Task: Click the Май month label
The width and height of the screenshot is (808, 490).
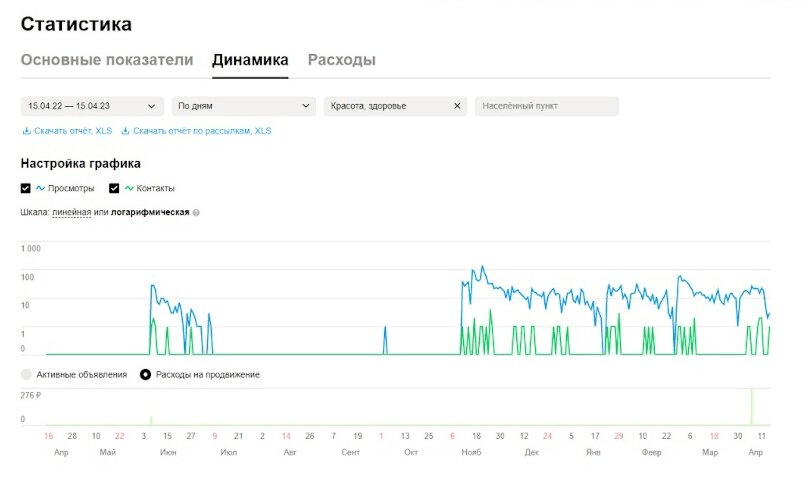Action: pyautogui.click(x=108, y=452)
